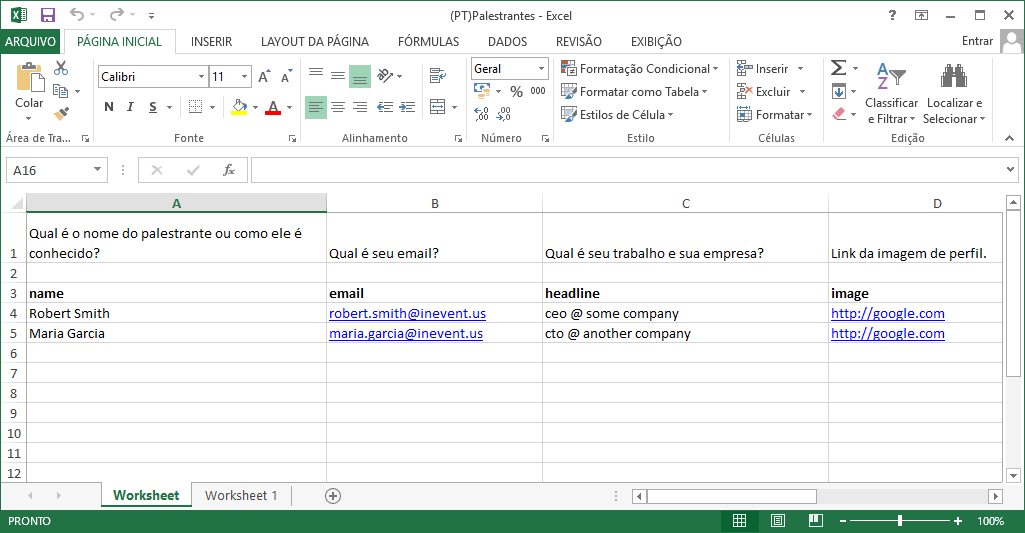The width and height of the screenshot is (1025, 533).
Task: Copy selection using the copy icon
Action: pyautogui.click(x=61, y=91)
